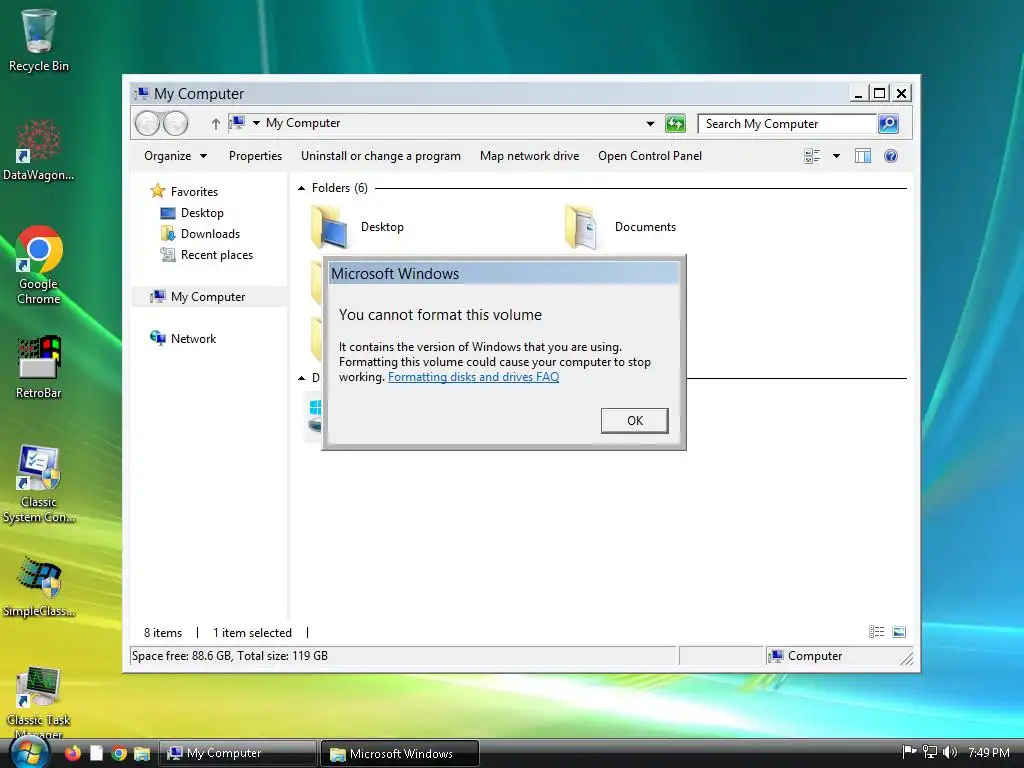
Task: Collapse the devices group arrow
Action: (301, 378)
